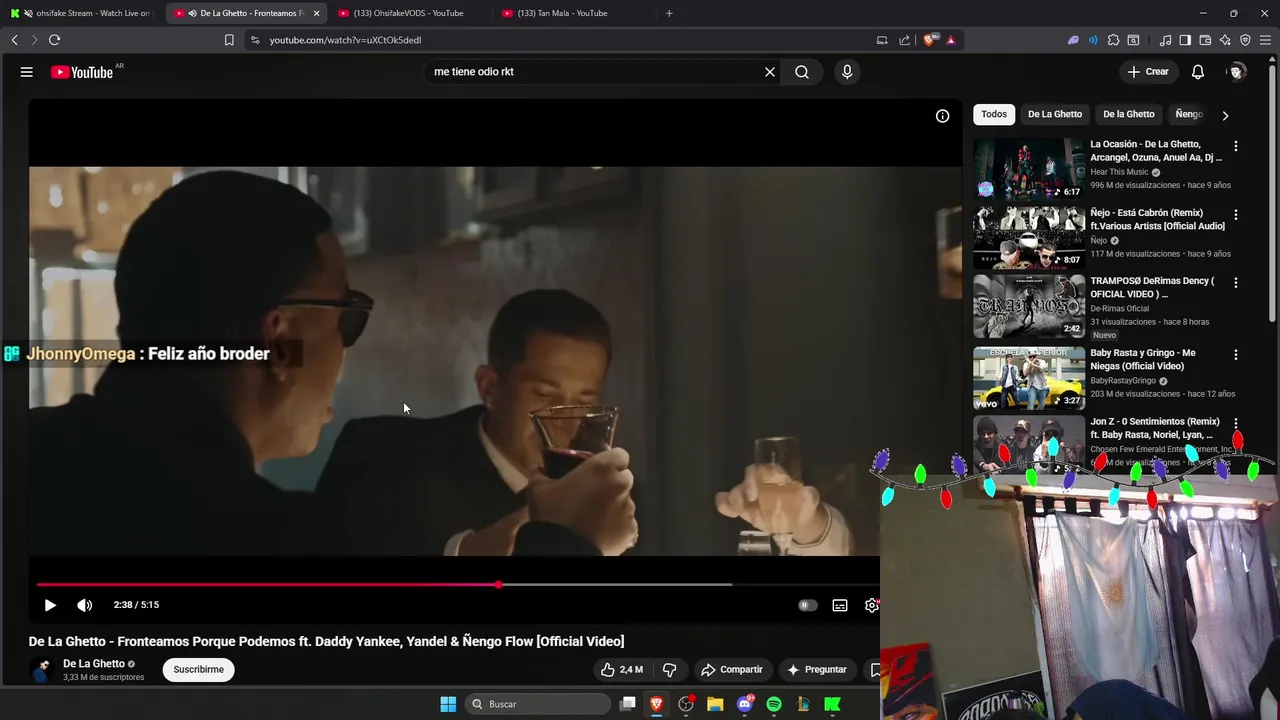The image size is (1280, 720).
Task: Click the progress bar scrubber dot
Action: pos(498,585)
